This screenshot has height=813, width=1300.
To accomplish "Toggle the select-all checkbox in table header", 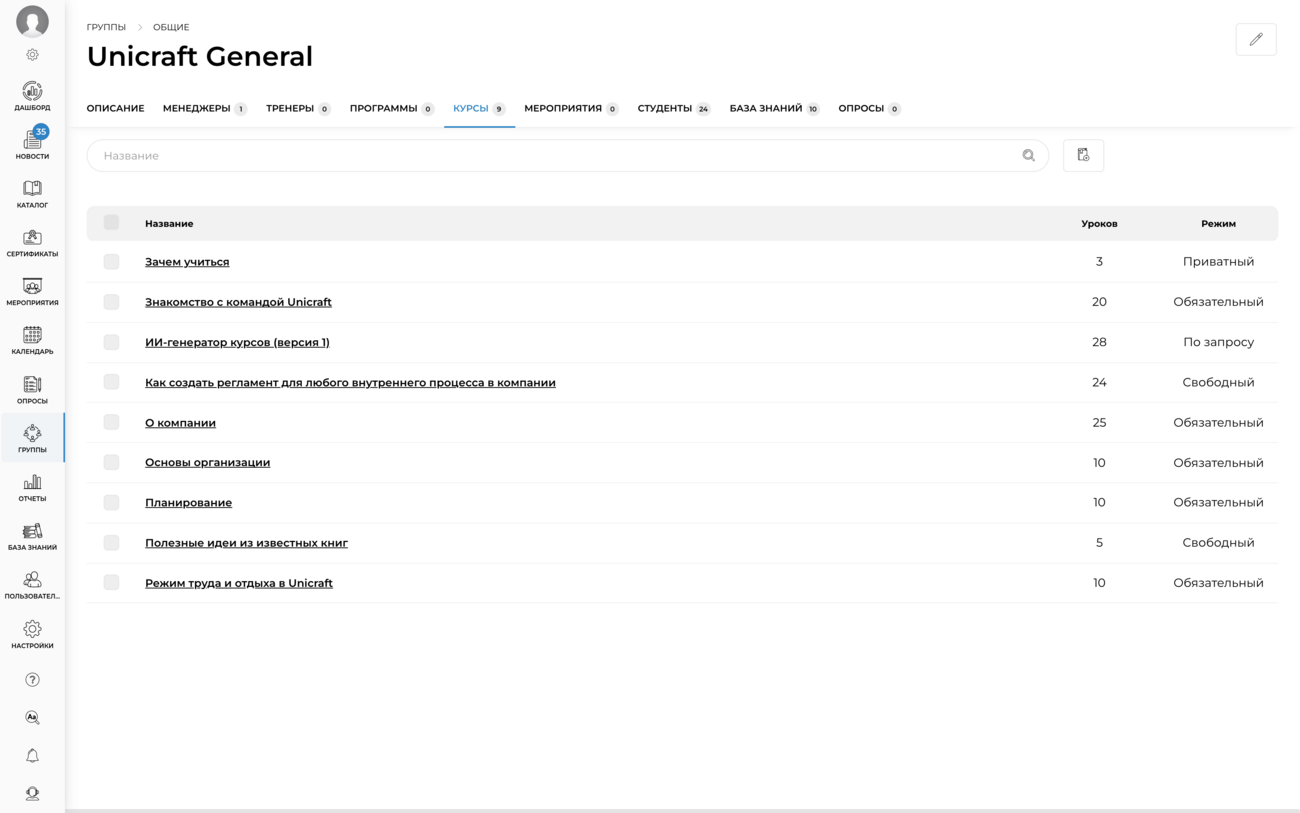I will tap(111, 223).
